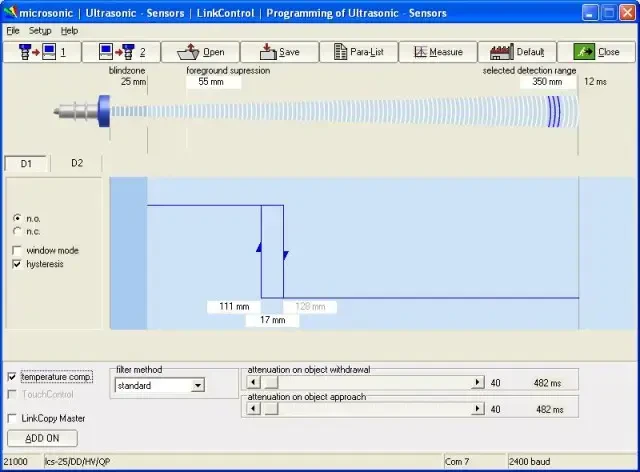
Task: Expand the filter method dropdown
Action: pos(197,384)
